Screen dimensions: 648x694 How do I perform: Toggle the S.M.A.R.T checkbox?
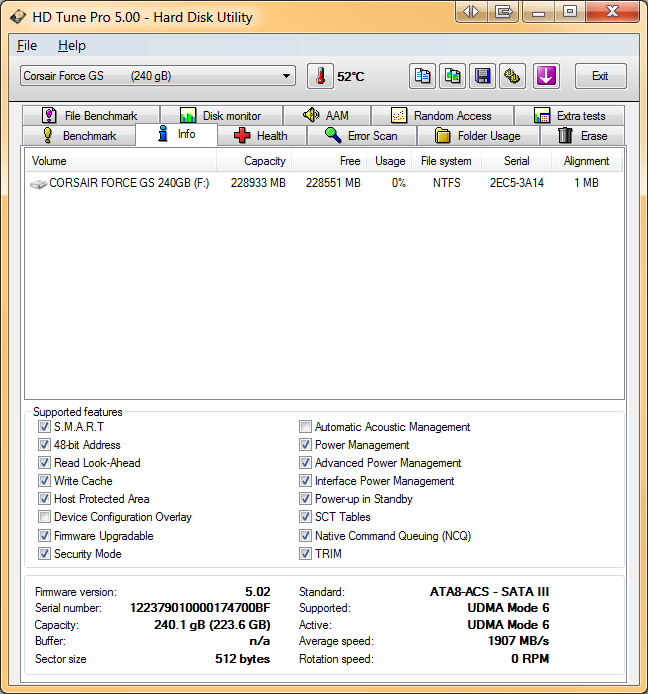pos(44,427)
